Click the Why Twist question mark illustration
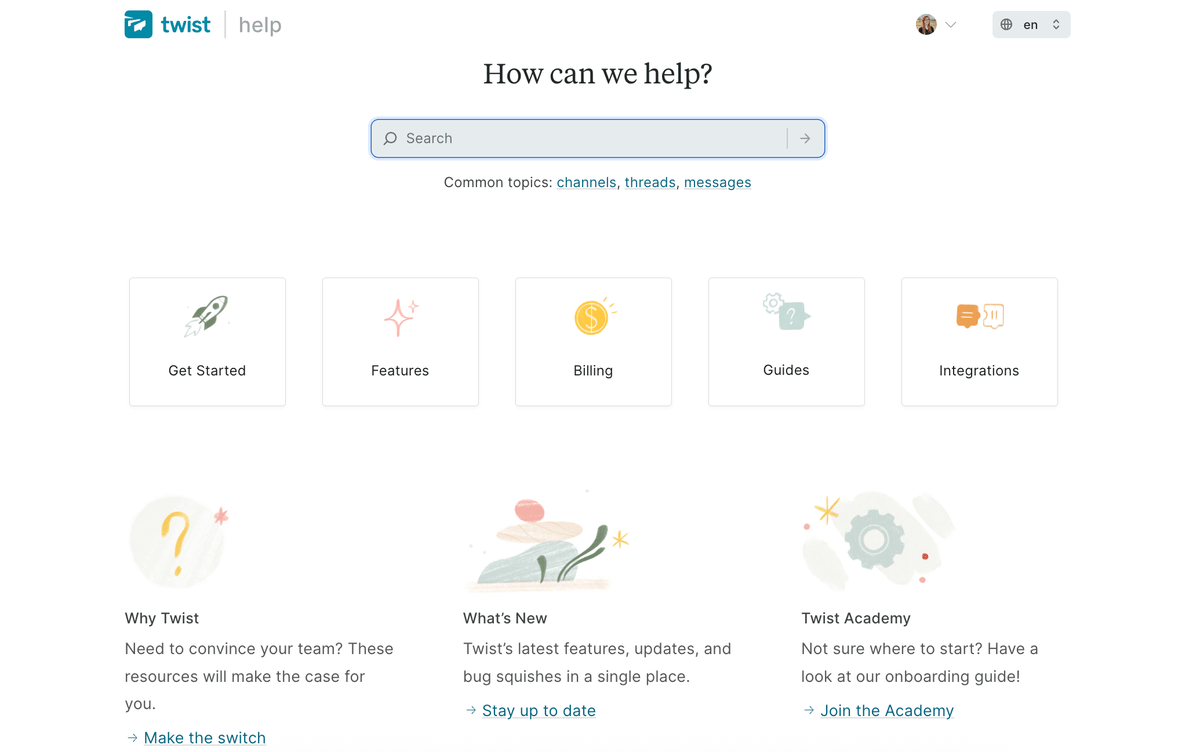 click(178, 542)
